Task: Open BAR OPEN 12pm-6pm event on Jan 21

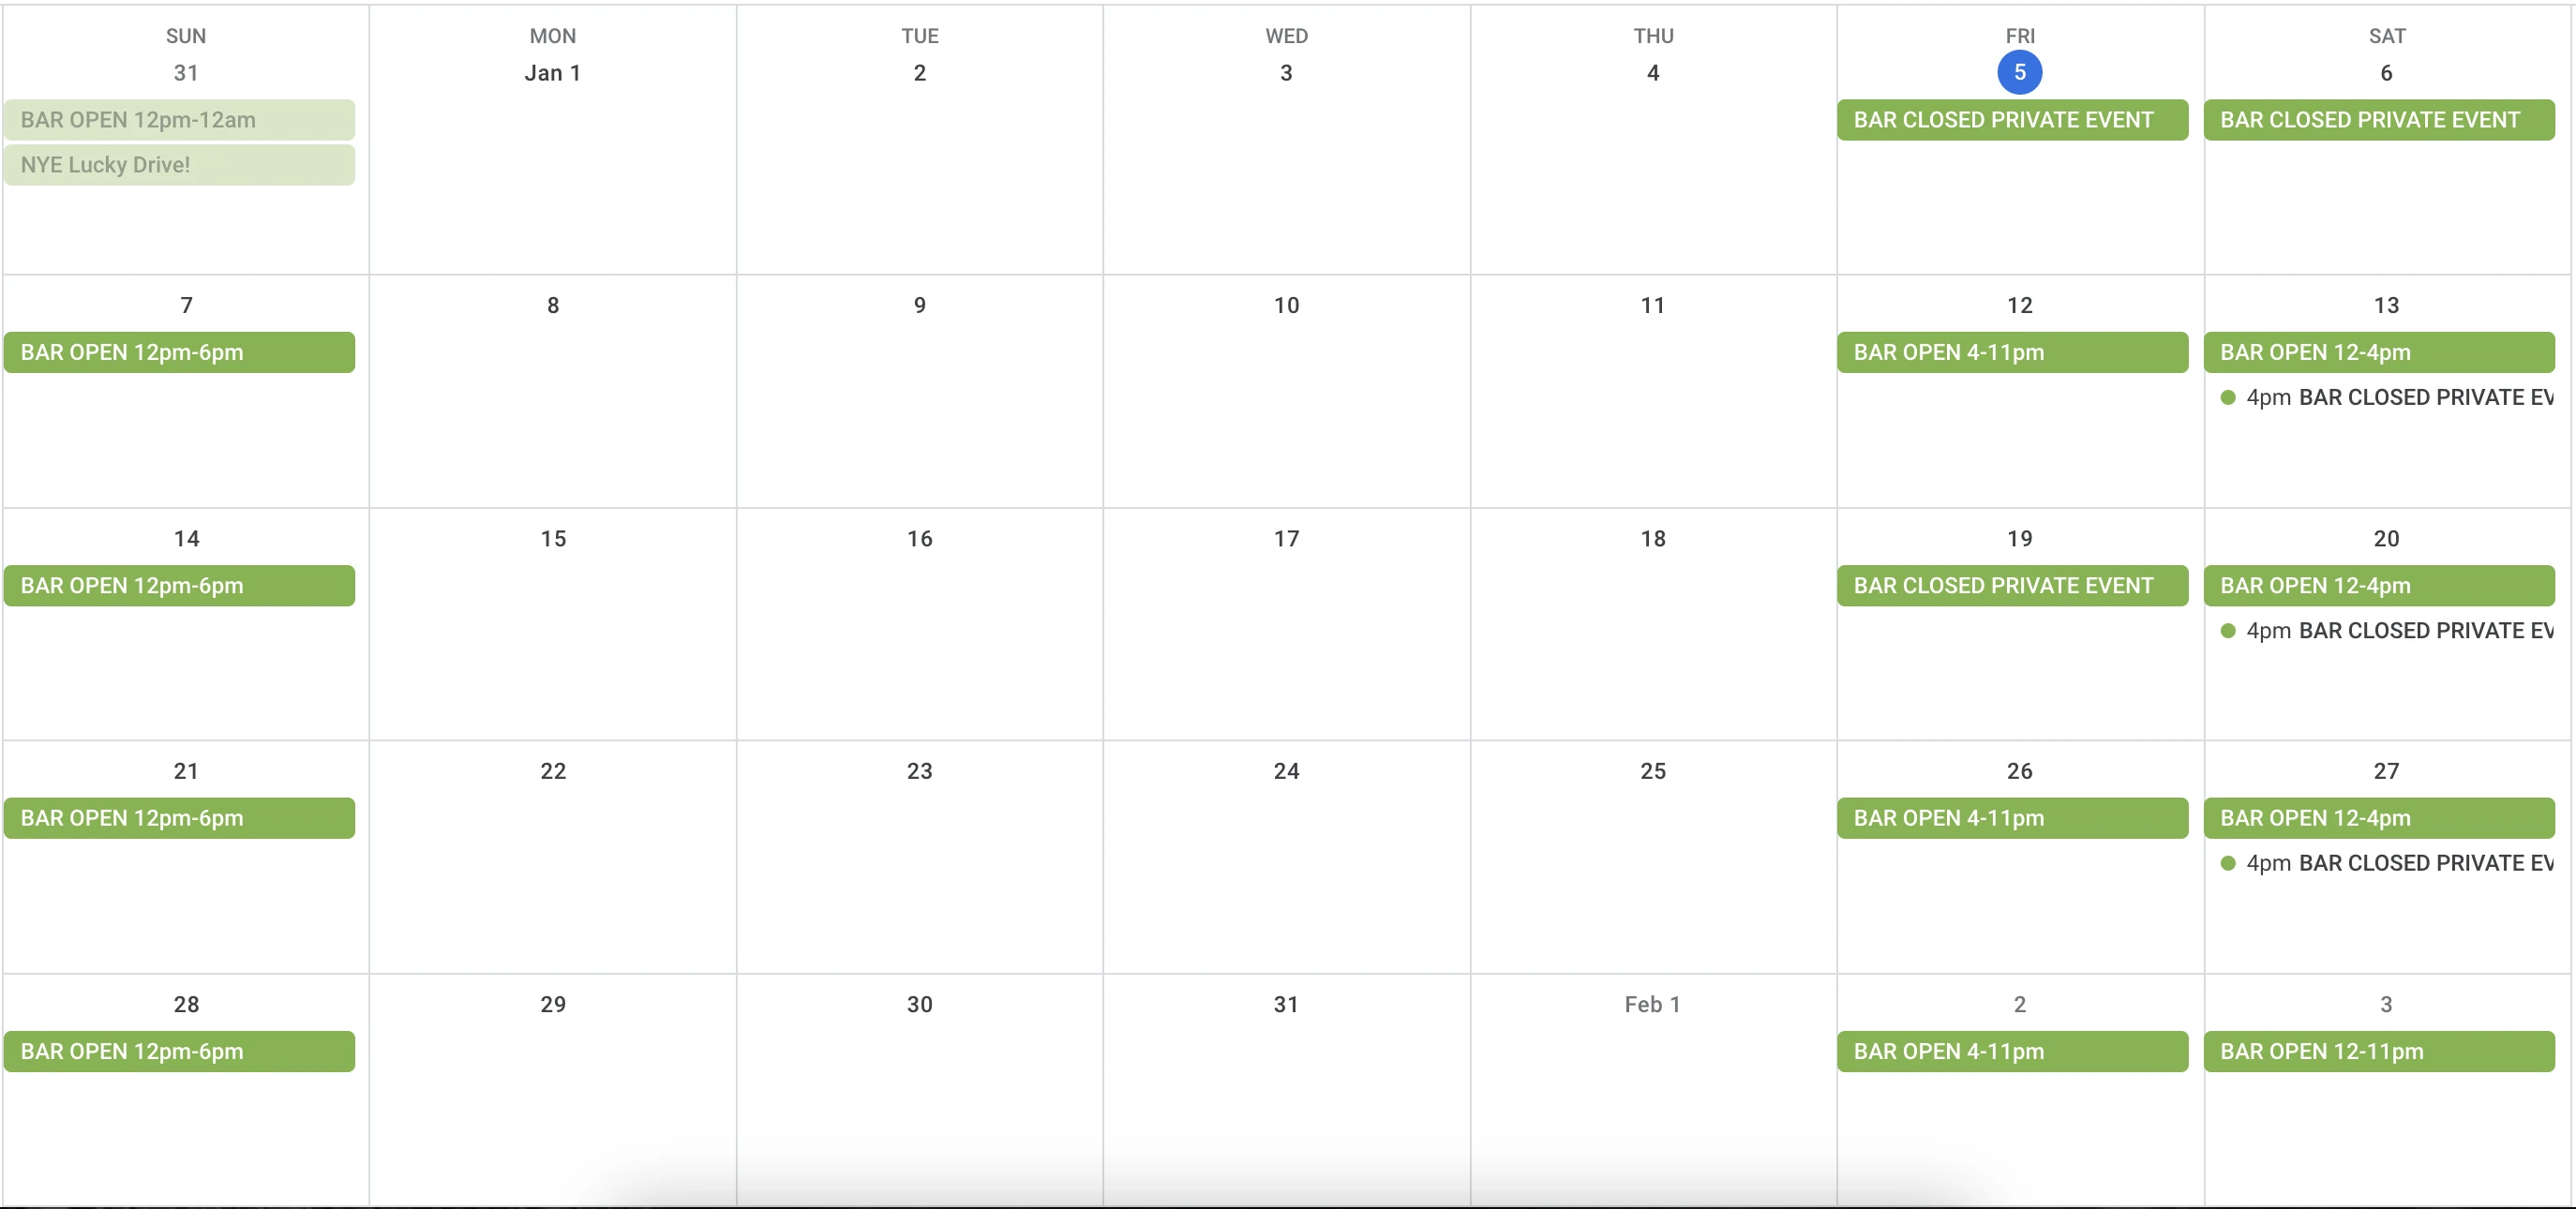Action: pos(178,817)
